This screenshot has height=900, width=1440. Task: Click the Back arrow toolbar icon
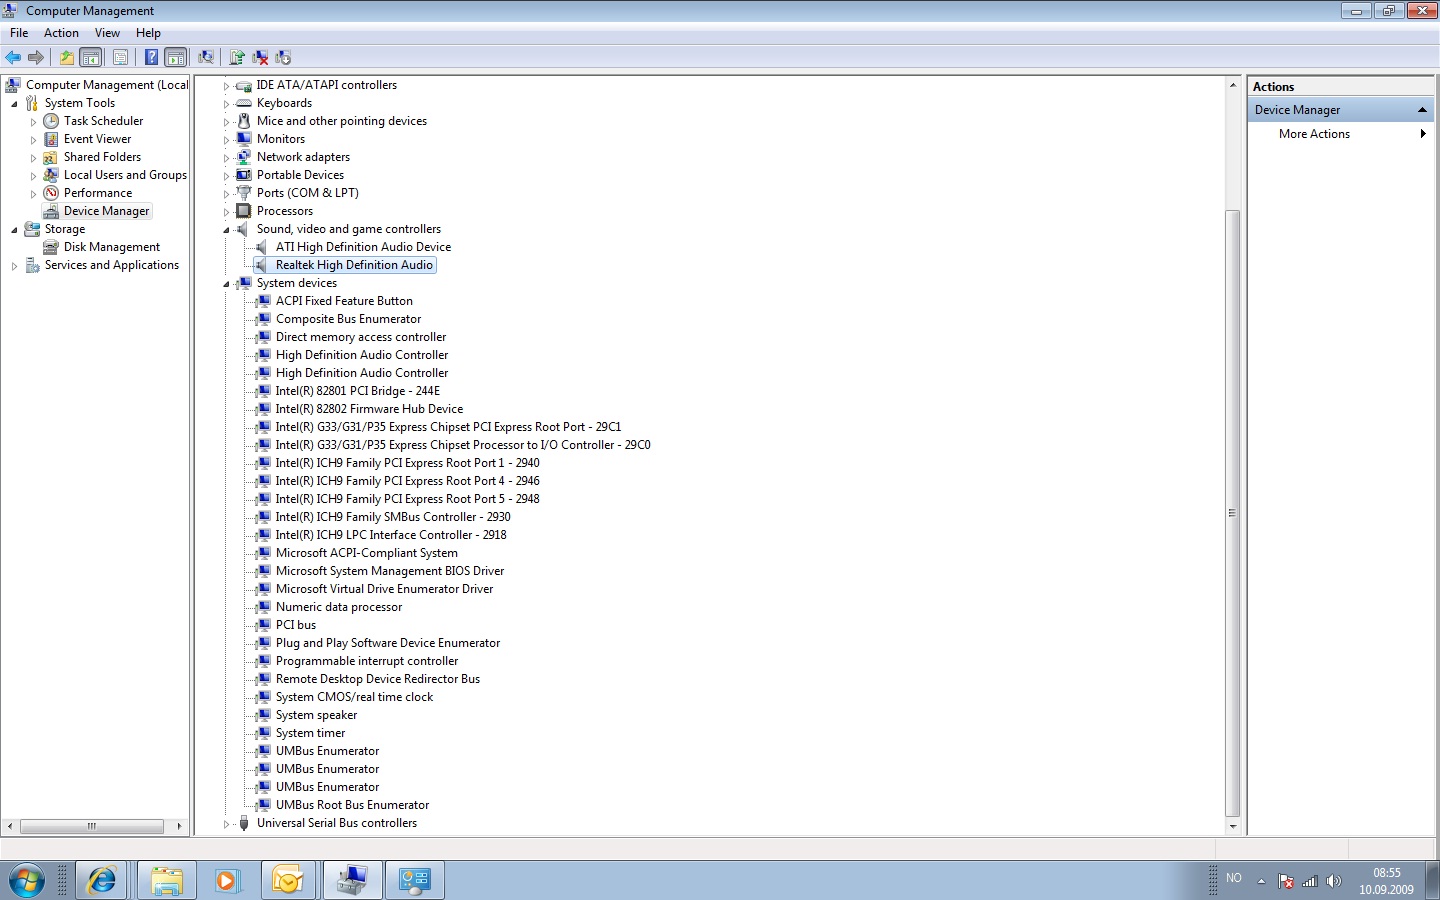tap(13, 57)
